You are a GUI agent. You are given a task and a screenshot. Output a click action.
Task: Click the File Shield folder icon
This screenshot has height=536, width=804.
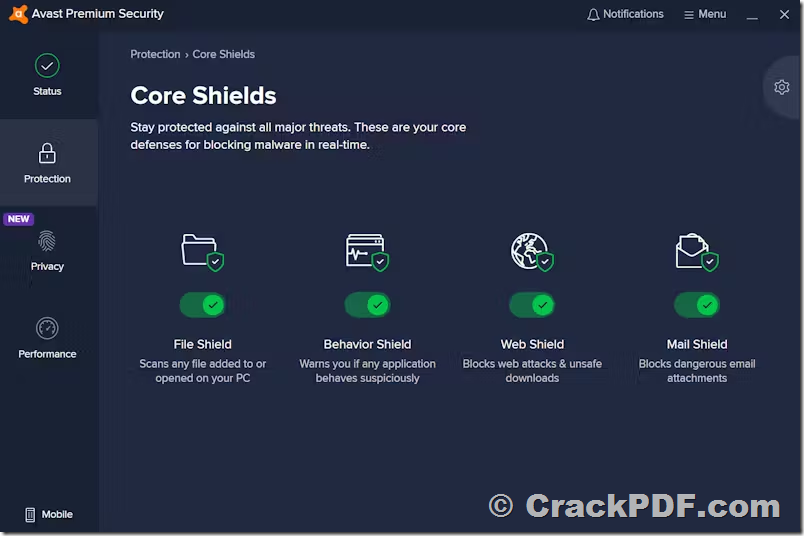tap(203, 252)
